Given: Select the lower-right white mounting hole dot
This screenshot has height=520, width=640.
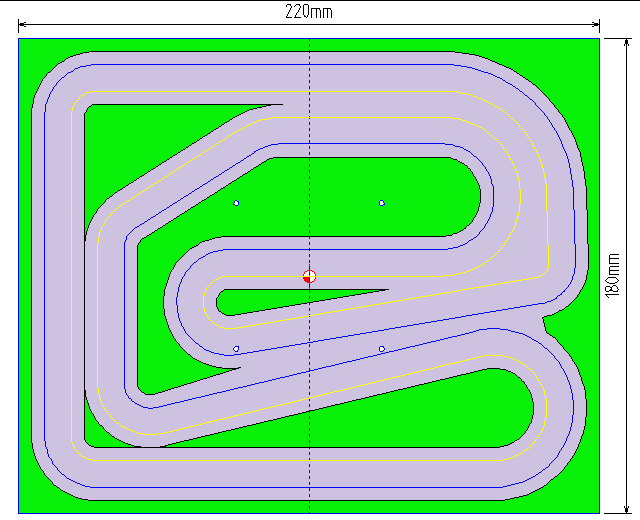Looking at the screenshot, I should pyautogui.click(x=382, y=349).
